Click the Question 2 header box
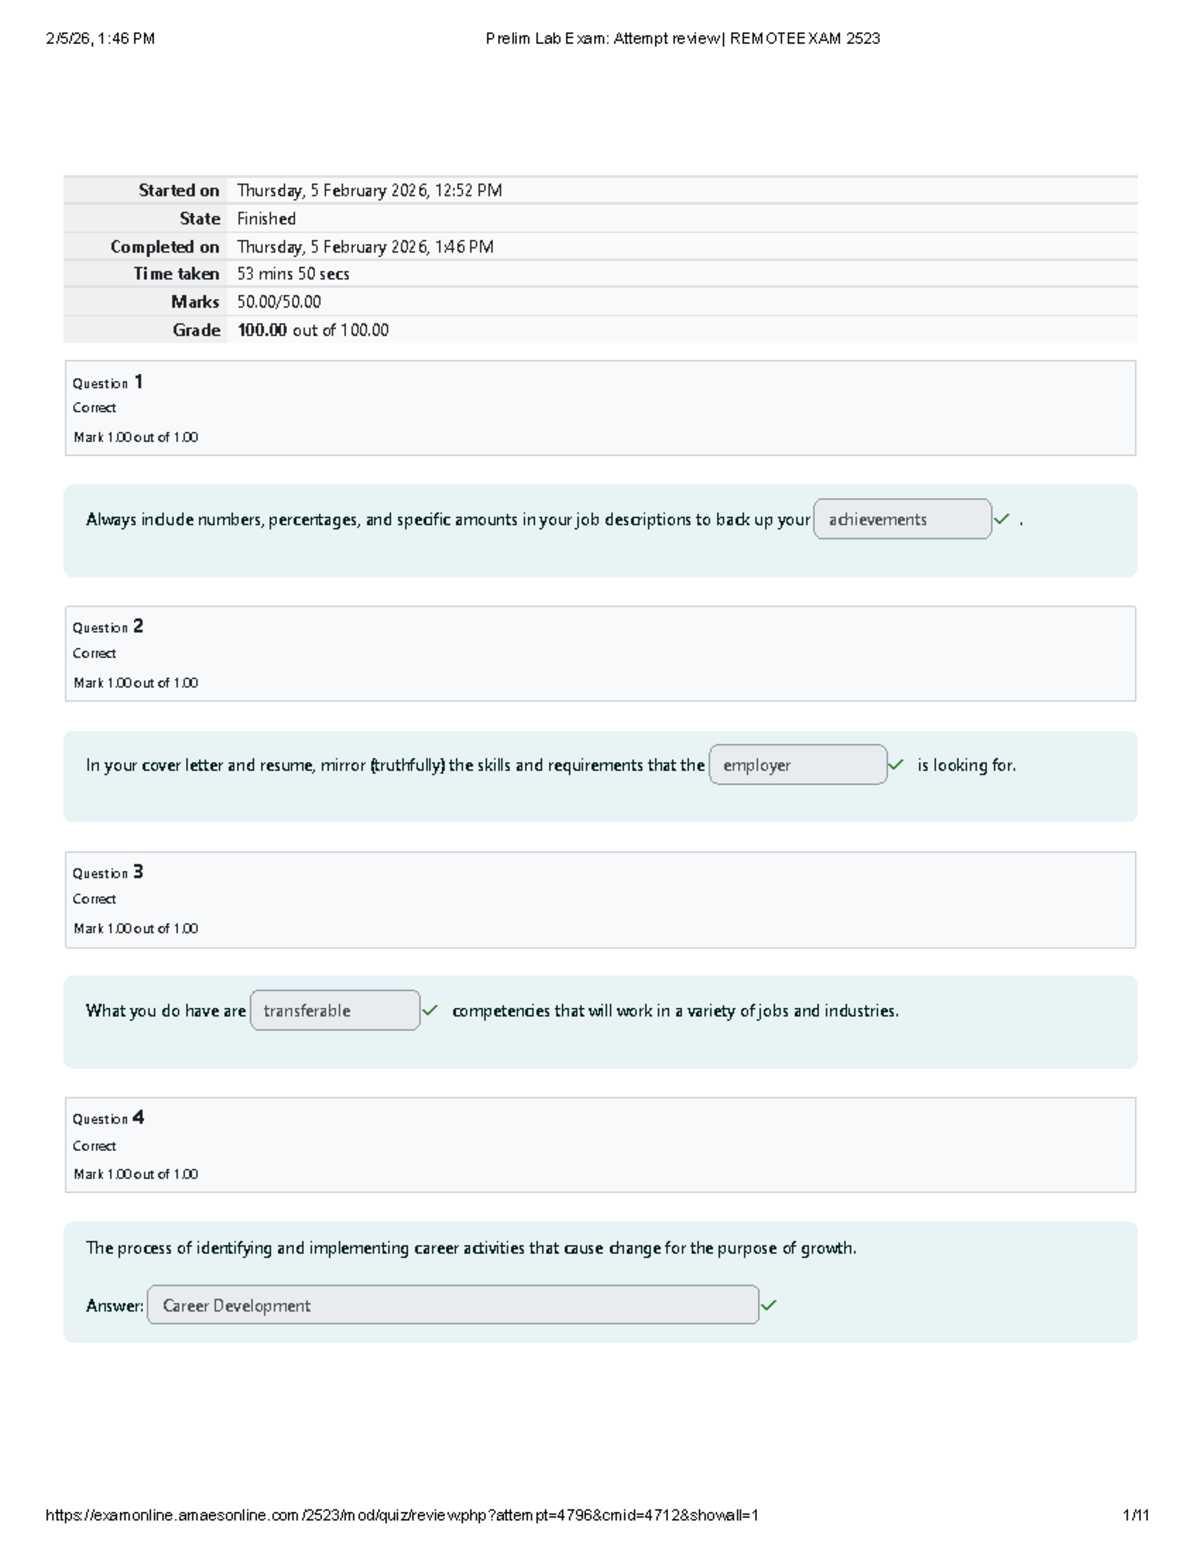Viewport: 1200px width, 1553px height. coord(600,654)
